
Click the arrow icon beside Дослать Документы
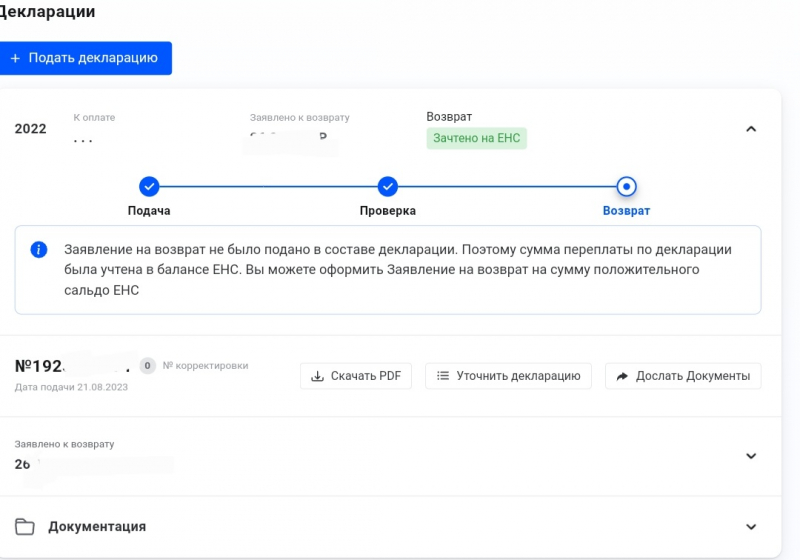pos(622,376)
